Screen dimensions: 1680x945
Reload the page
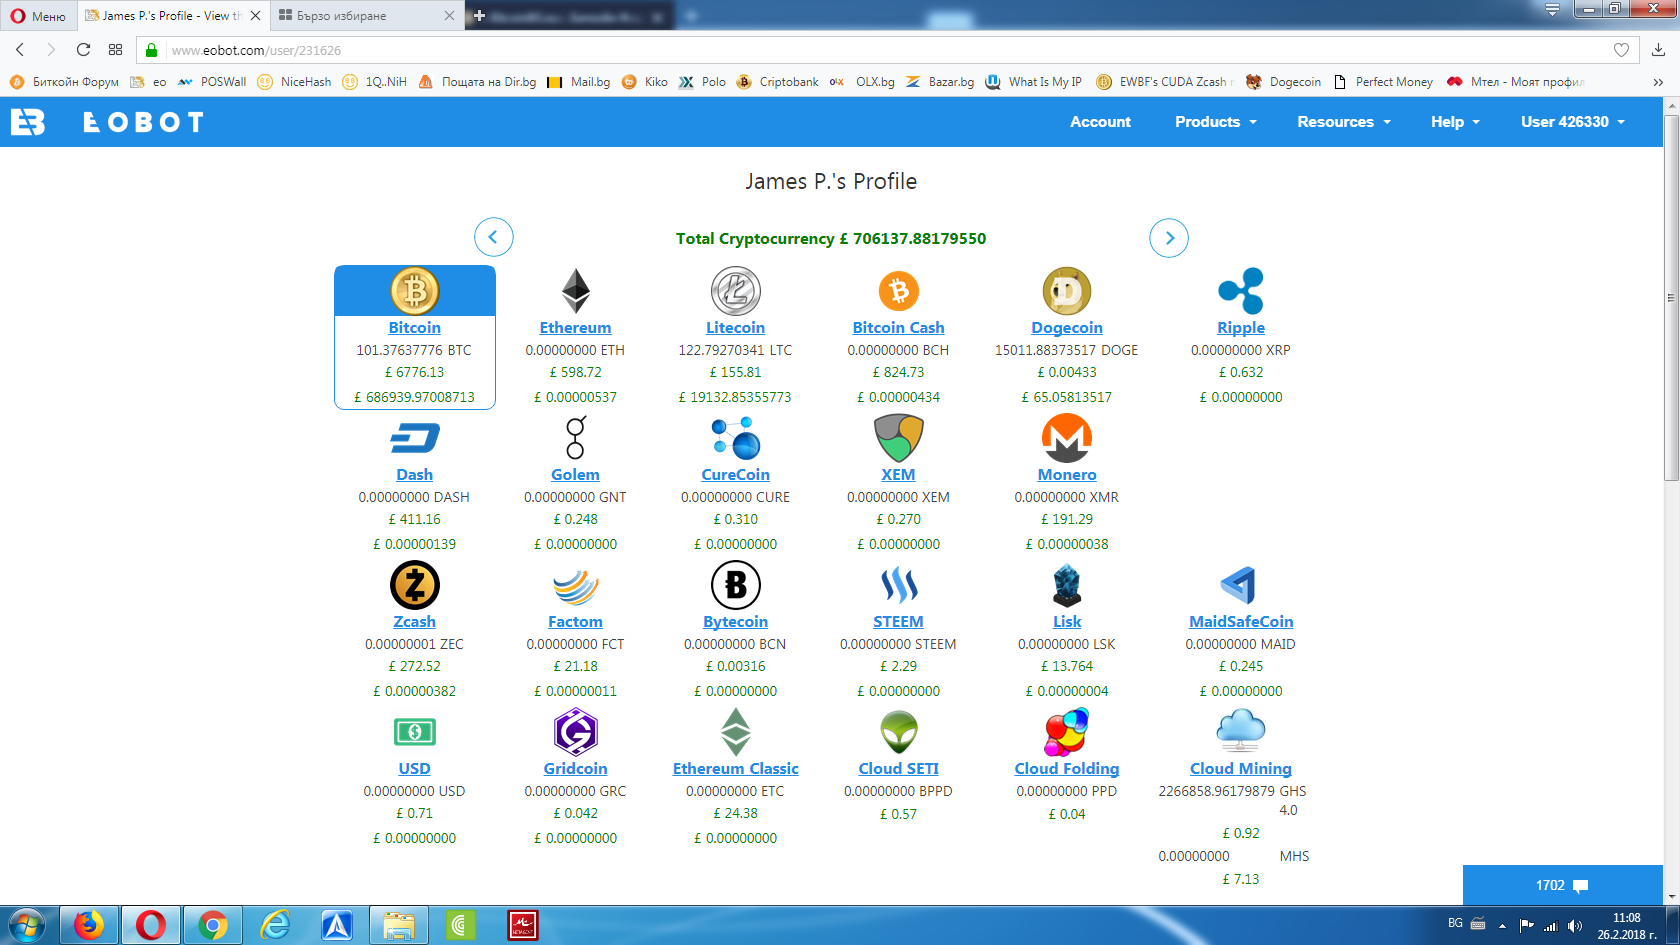(83, 50)
